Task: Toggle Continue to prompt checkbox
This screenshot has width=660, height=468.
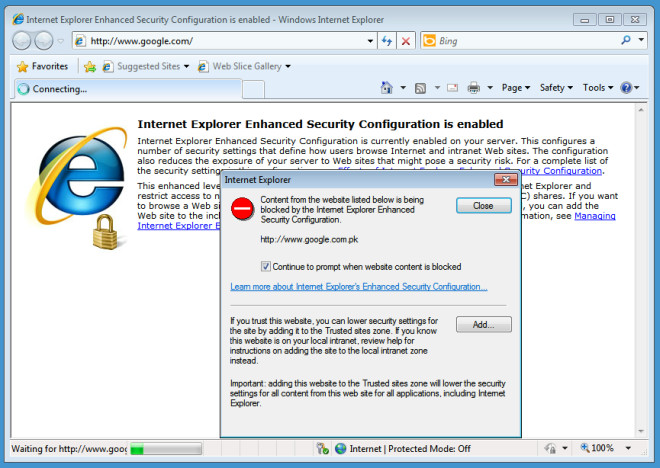Action: click(266, 266)
